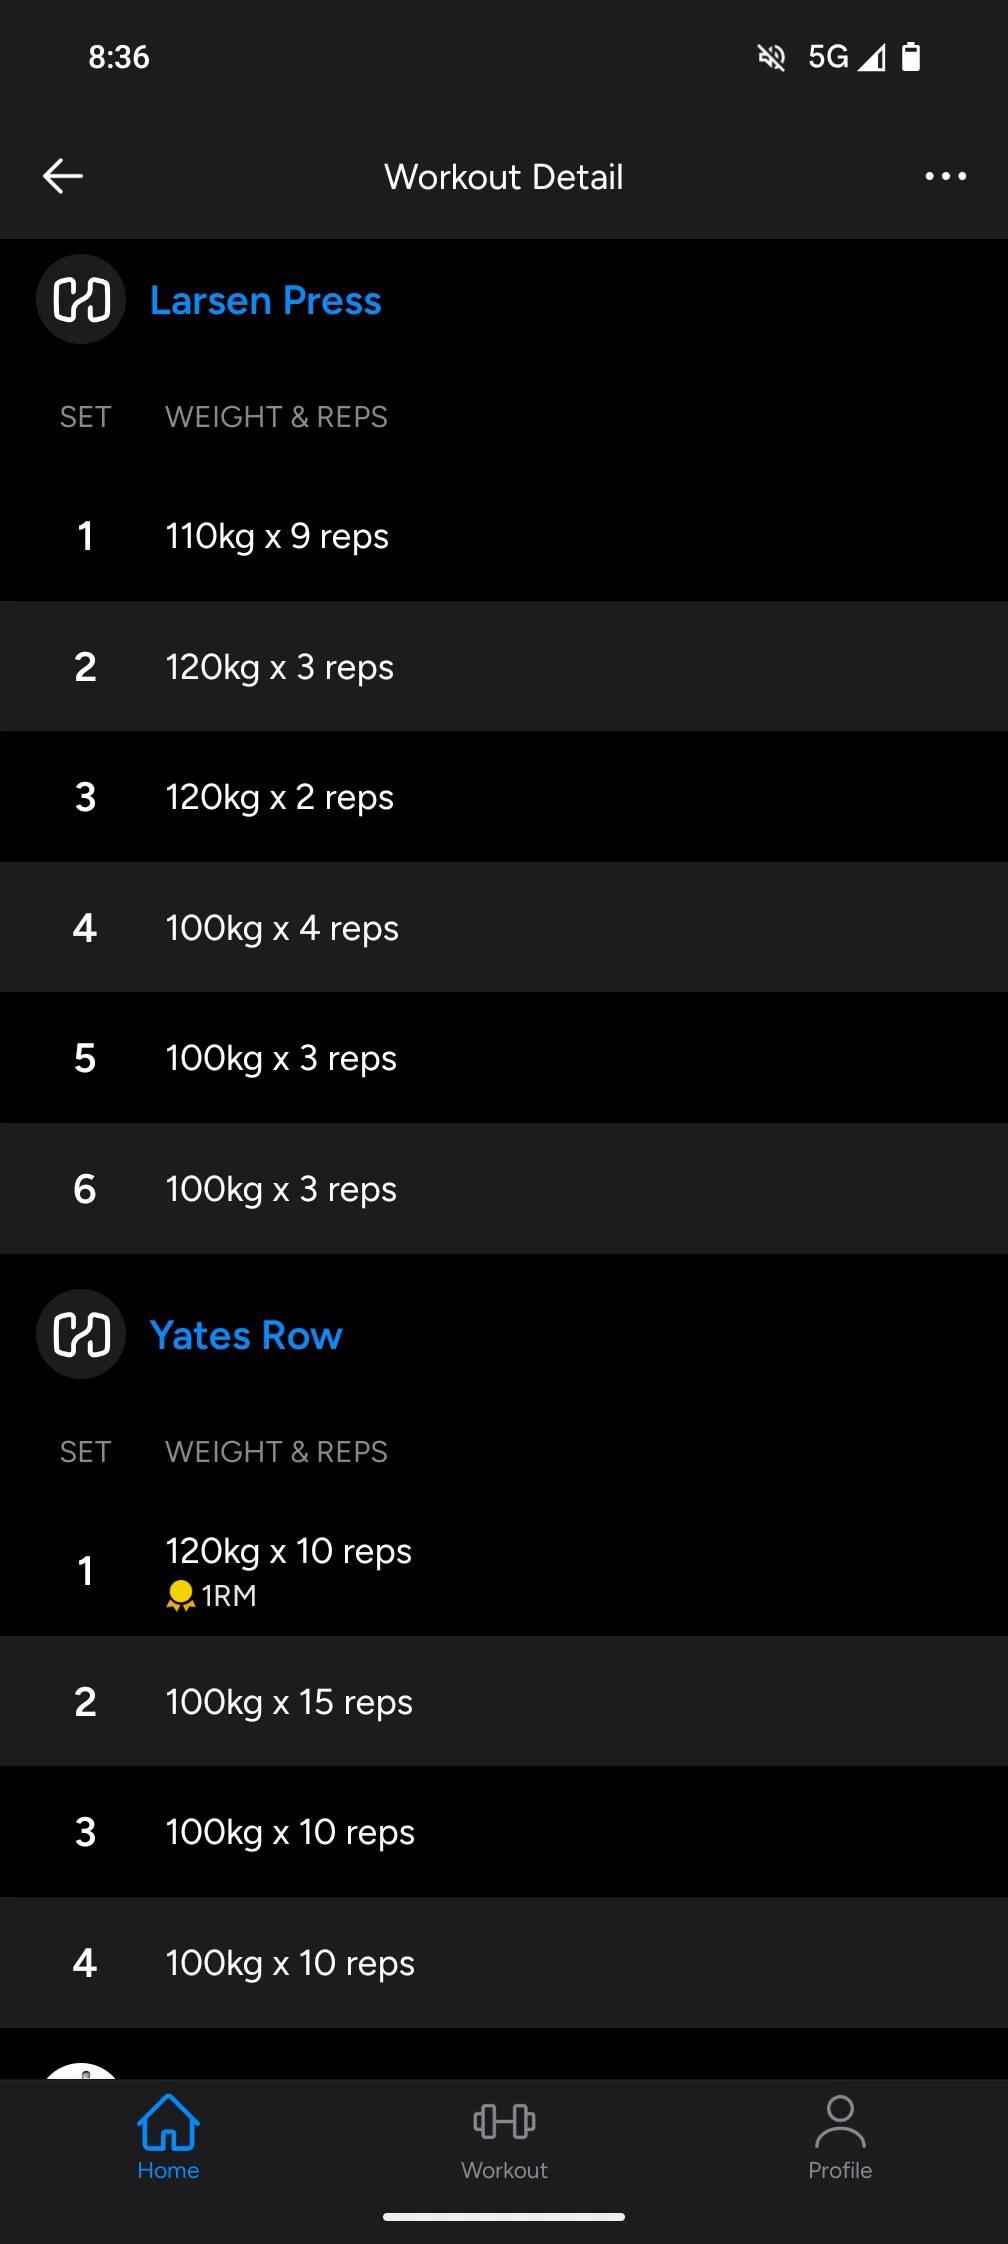Screen dimensions: 1008x2244
Task: Tap the partially visible exercise thumbnail at bottom
Action: click(82, 2069)
